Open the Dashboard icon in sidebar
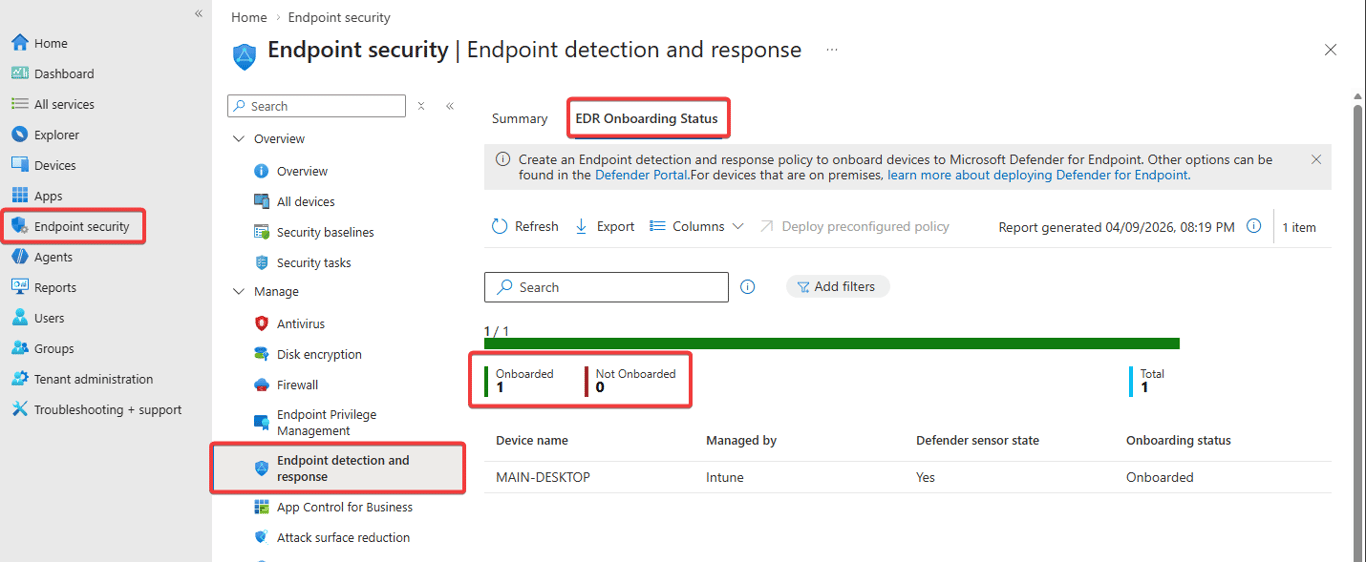This screenshot has width=1366, height=562. (x=19, y=74)
